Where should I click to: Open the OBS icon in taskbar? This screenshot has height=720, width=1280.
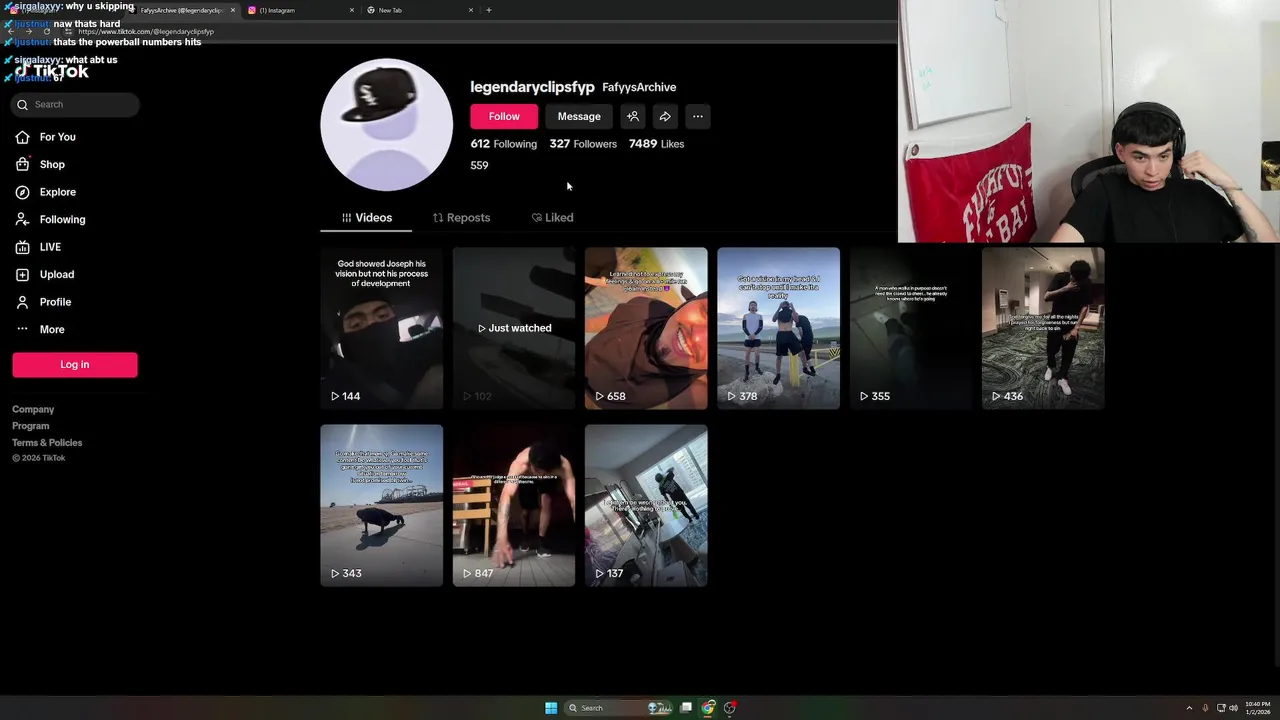(x=730, y=707)
